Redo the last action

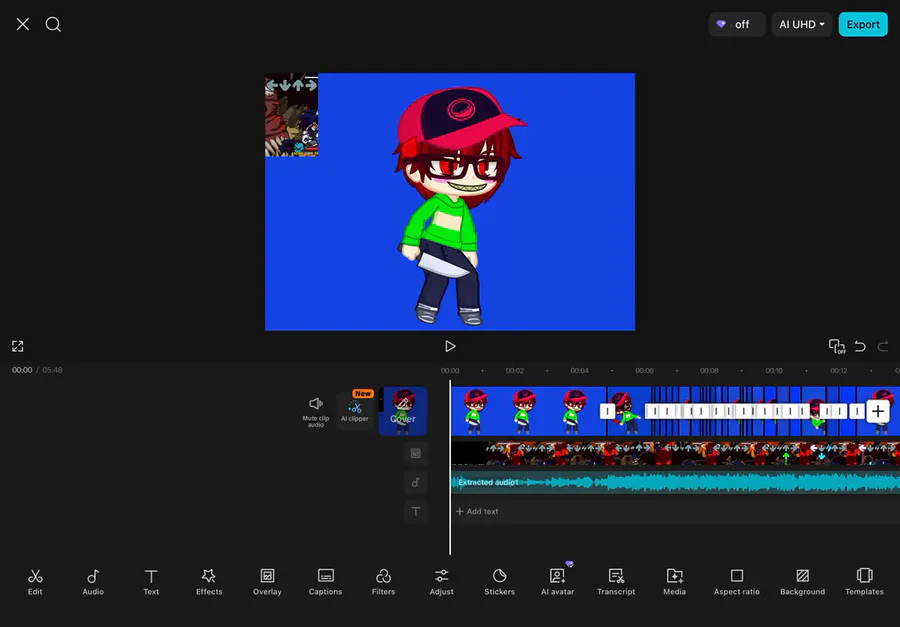pyautogui.click(x=883, y=346)
